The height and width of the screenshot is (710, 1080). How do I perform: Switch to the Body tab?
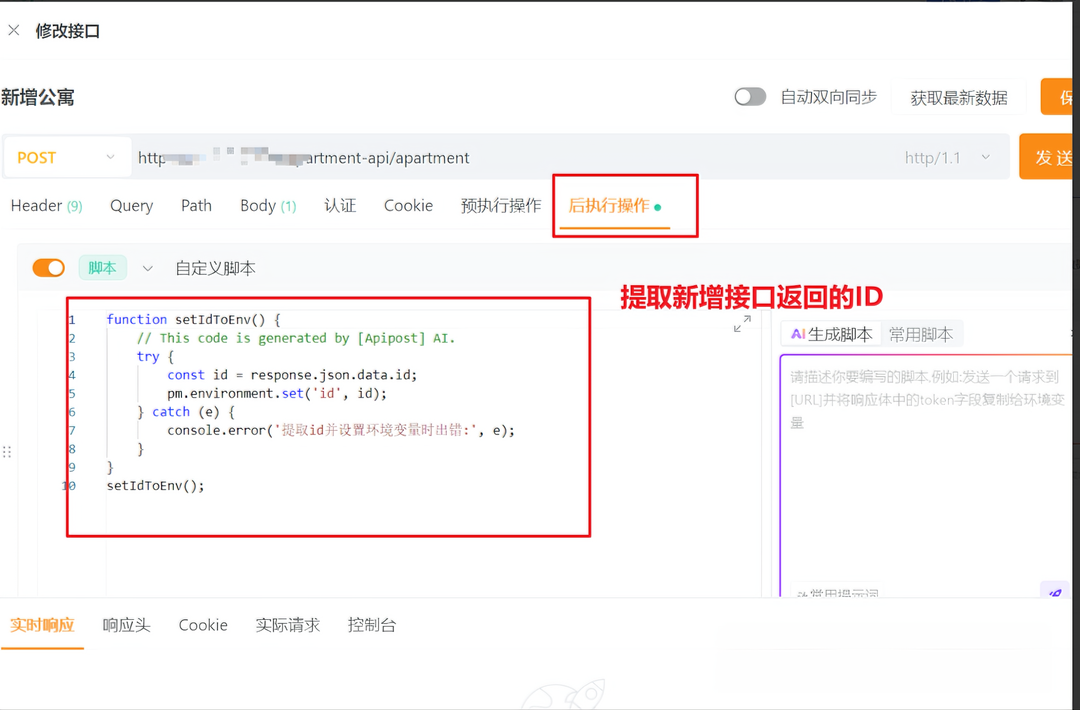pos(268,205)
